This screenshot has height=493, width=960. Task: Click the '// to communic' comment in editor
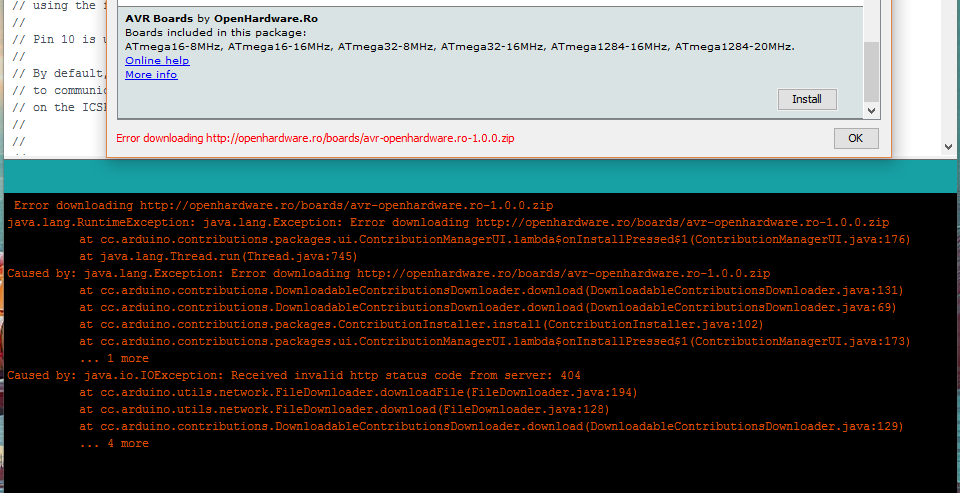pos(59,91)
